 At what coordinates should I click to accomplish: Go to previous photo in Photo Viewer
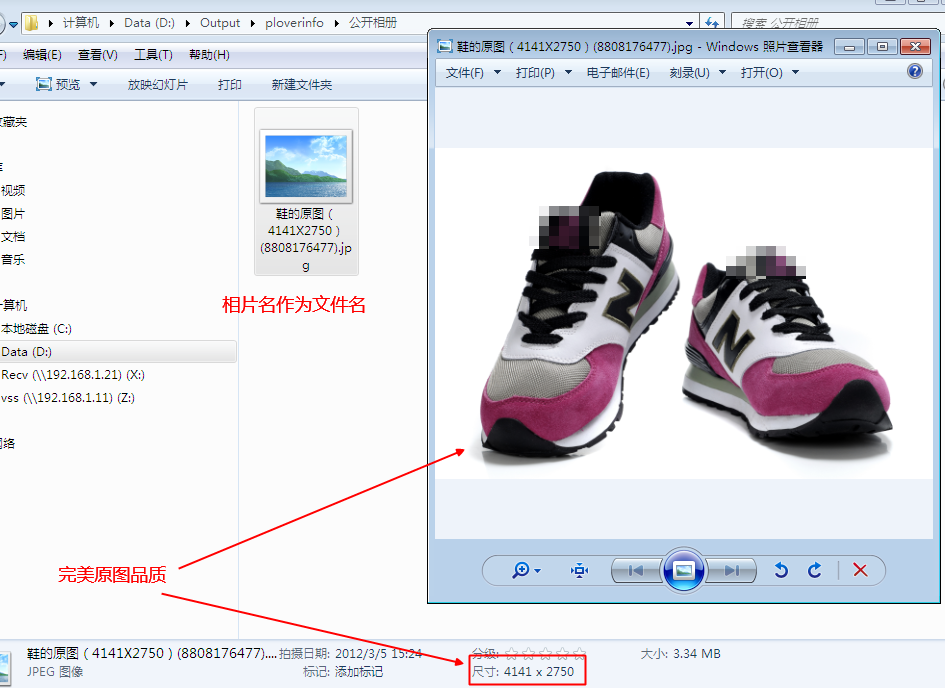click(635, 571)
